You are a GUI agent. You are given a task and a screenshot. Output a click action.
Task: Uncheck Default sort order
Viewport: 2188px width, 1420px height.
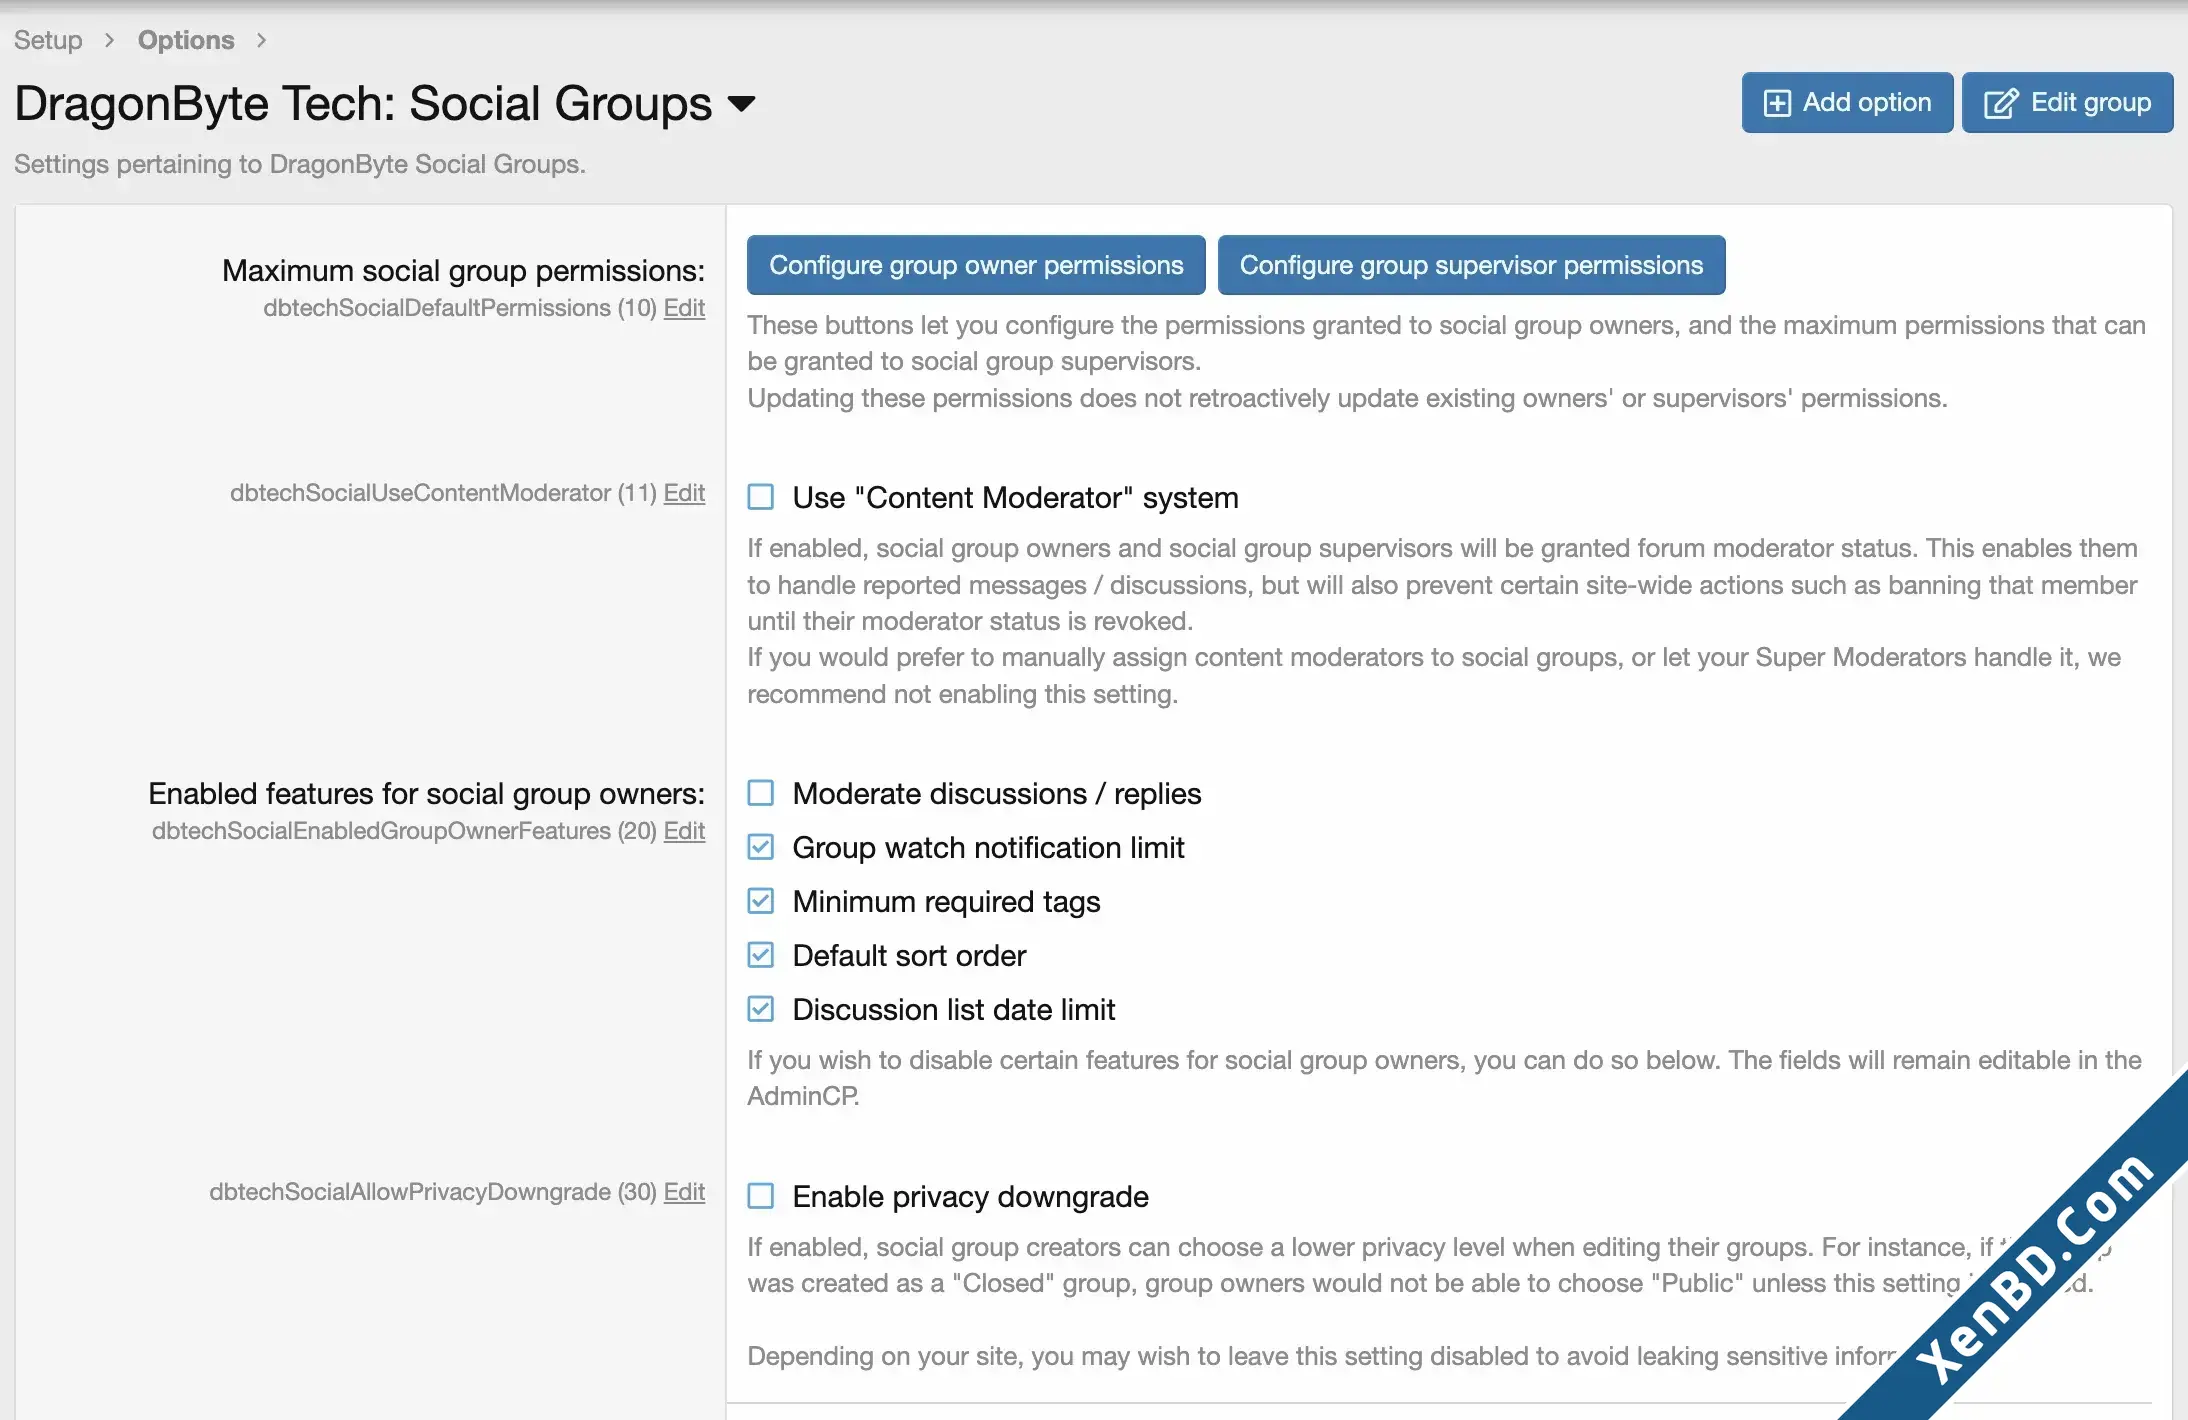(761, 955)
